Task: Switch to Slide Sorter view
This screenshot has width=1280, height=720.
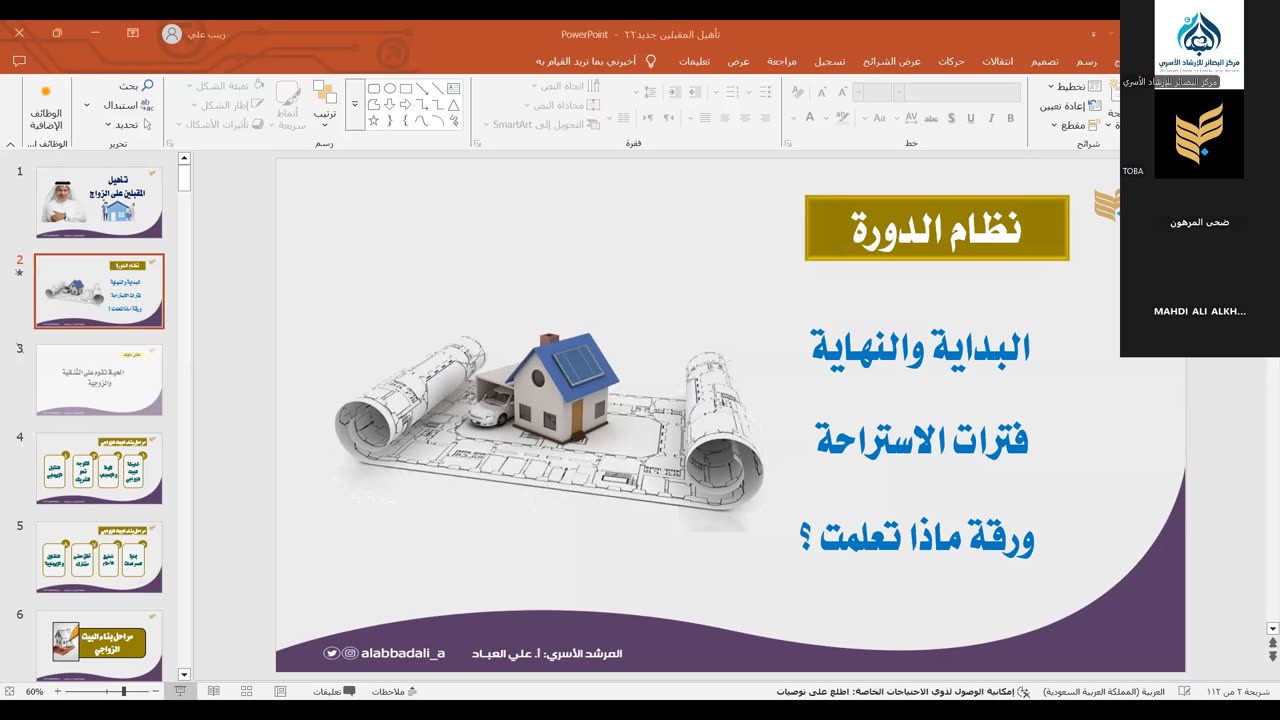Action: click(x=246, y=691)
